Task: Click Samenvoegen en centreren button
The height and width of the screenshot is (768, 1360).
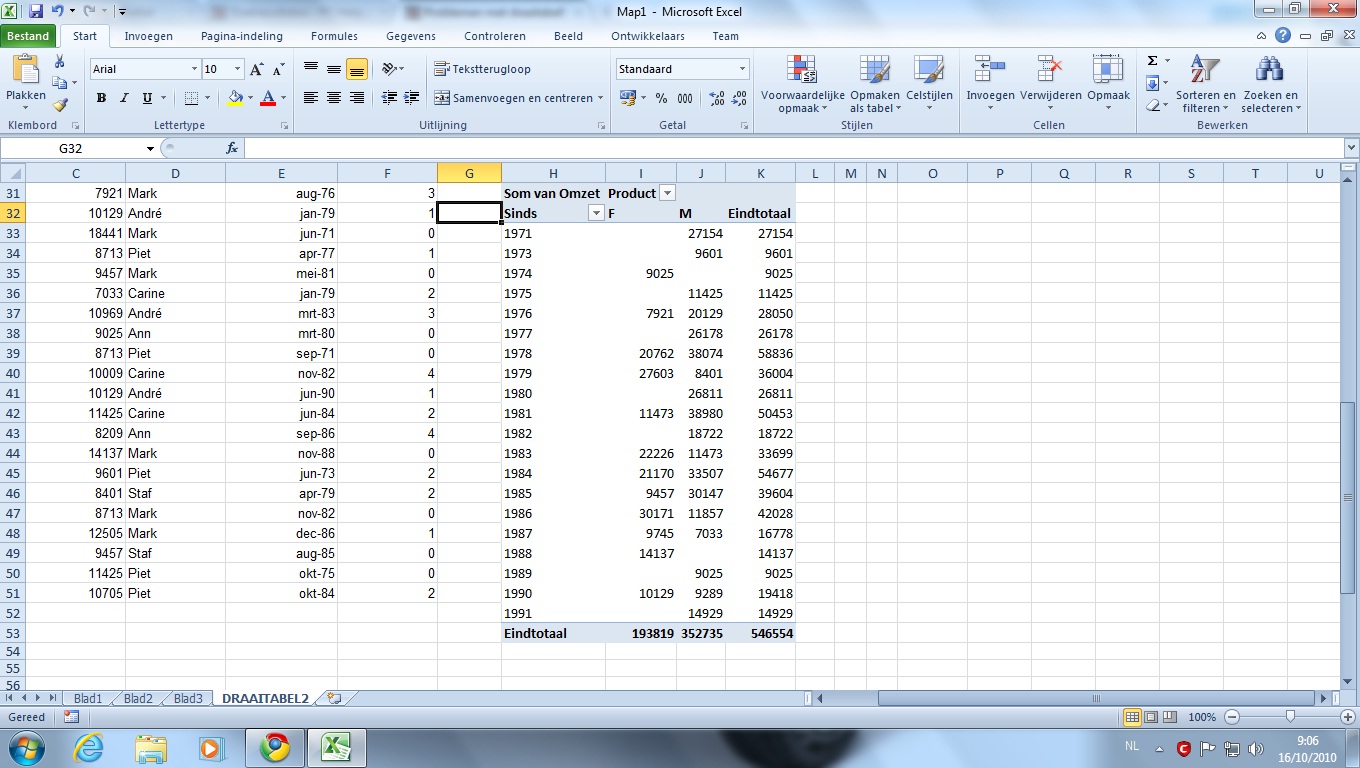Action: [512, 98]
